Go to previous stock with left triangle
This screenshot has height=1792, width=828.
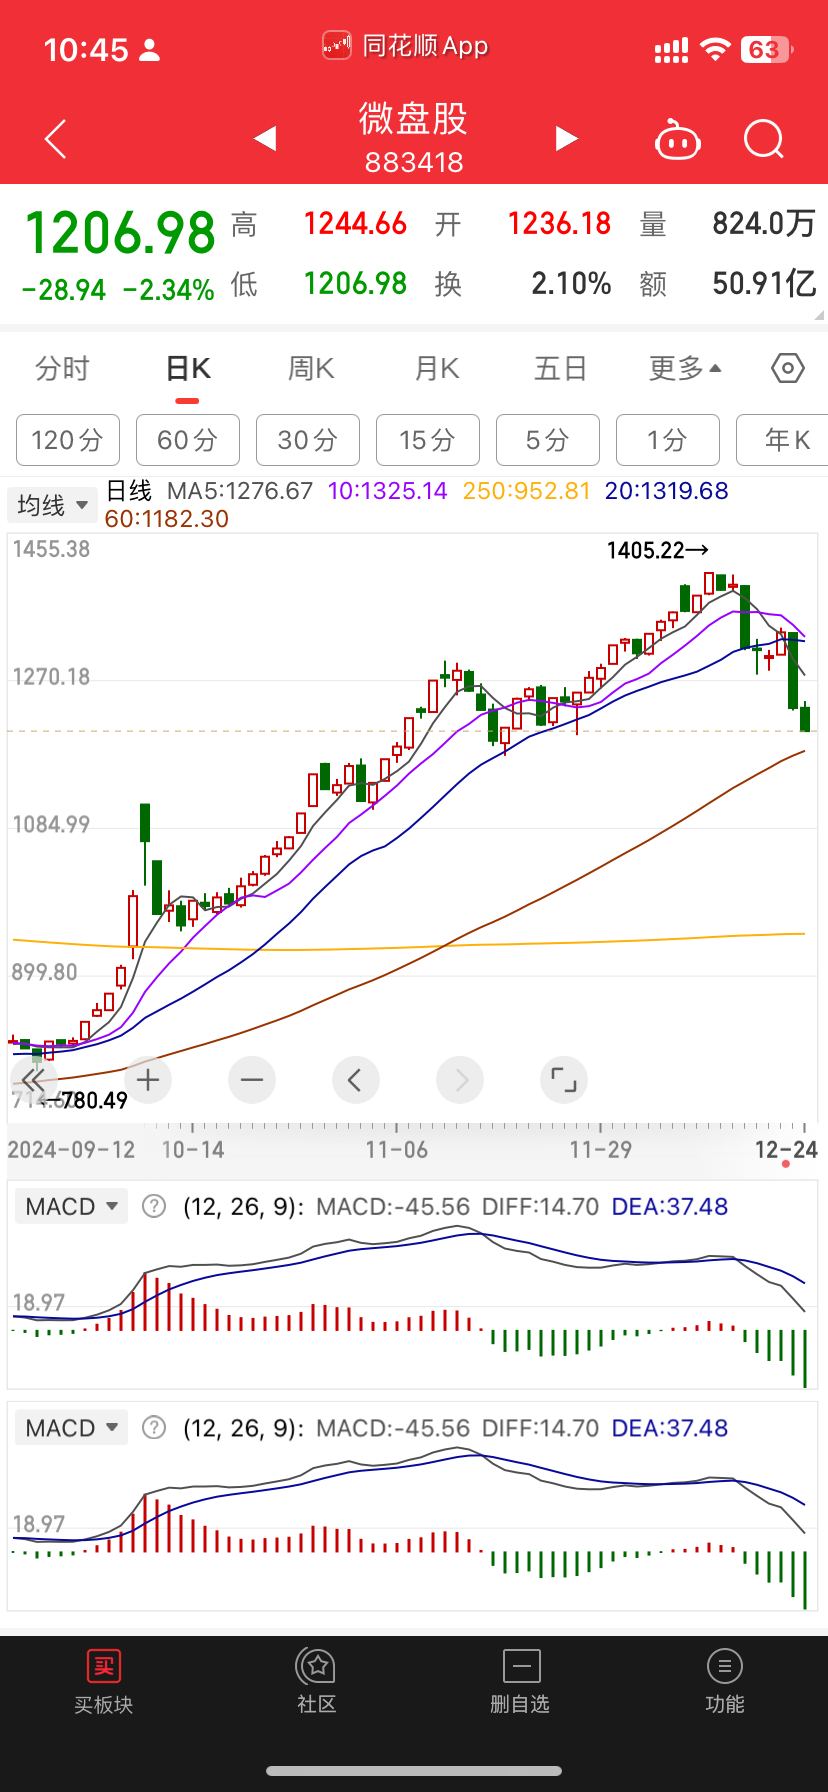[265, 139]
